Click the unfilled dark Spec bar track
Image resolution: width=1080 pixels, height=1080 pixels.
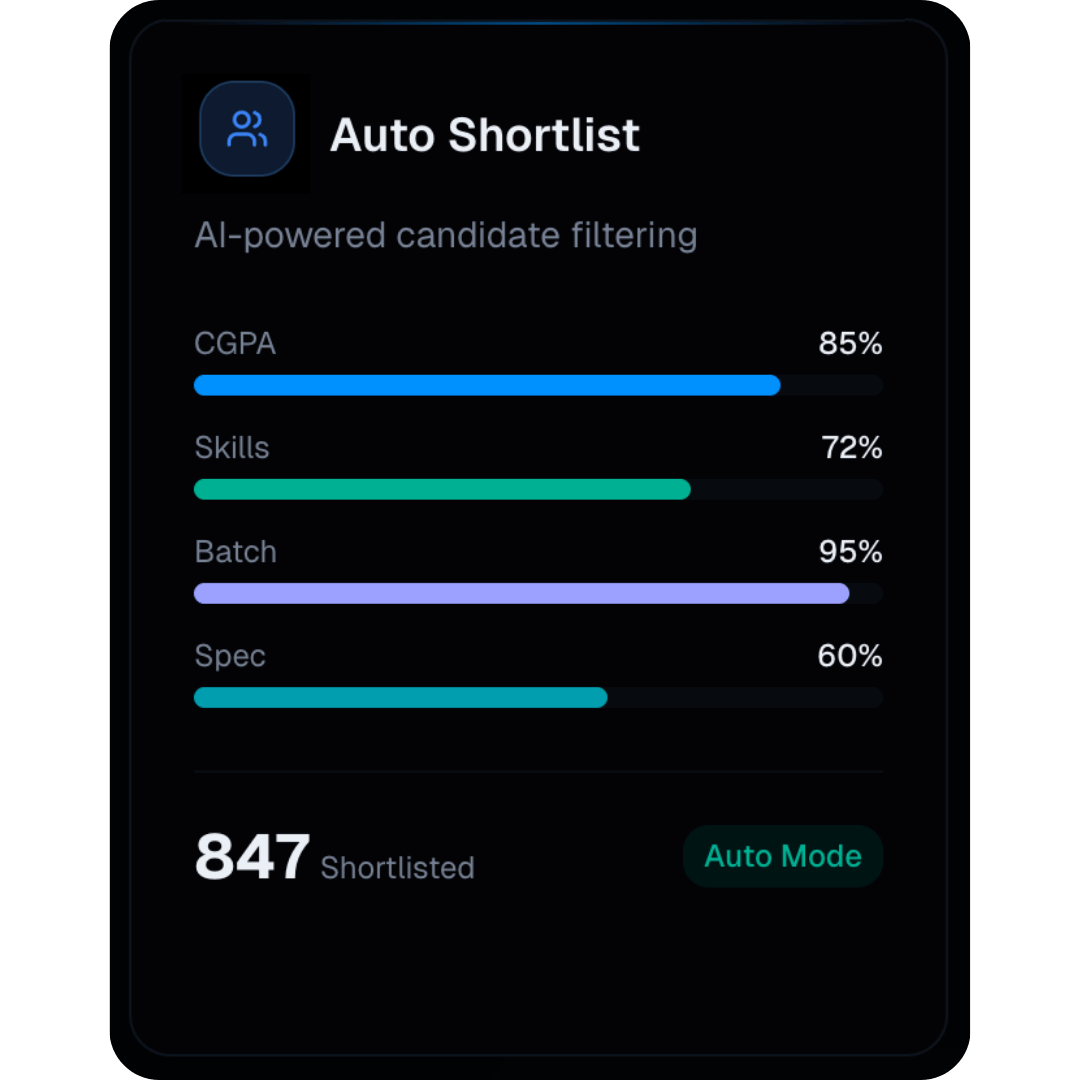click(x=745, y=697)
